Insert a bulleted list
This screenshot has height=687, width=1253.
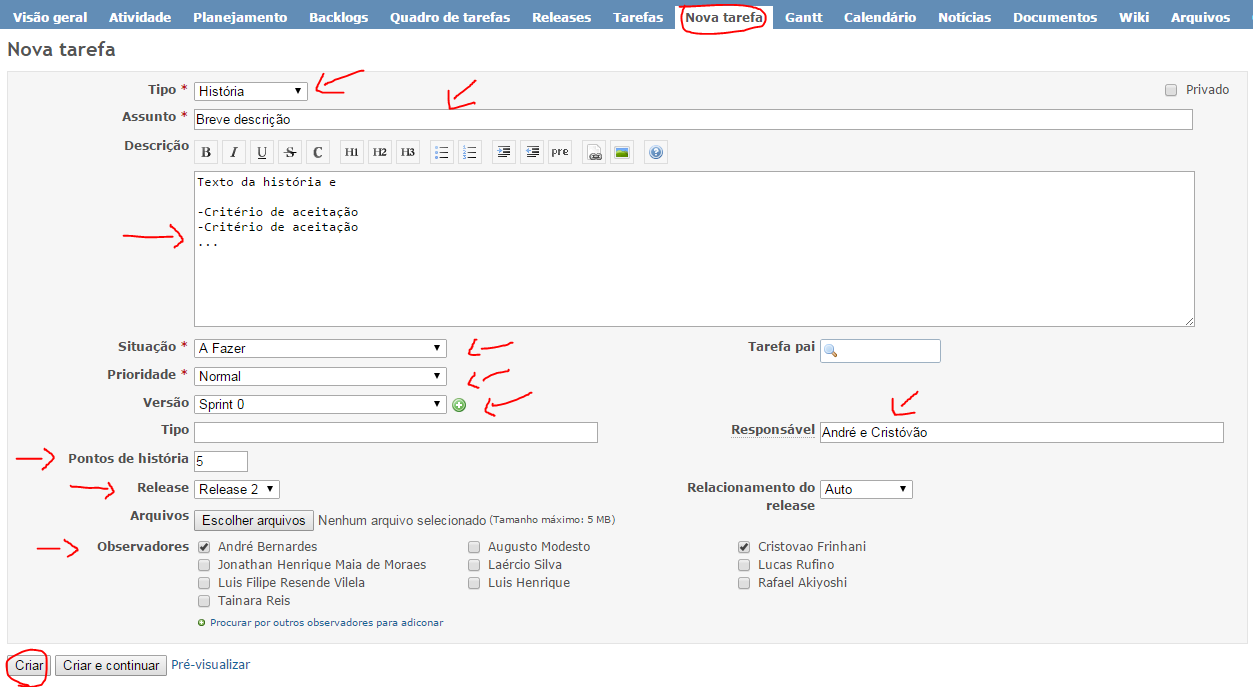[442, 152]
